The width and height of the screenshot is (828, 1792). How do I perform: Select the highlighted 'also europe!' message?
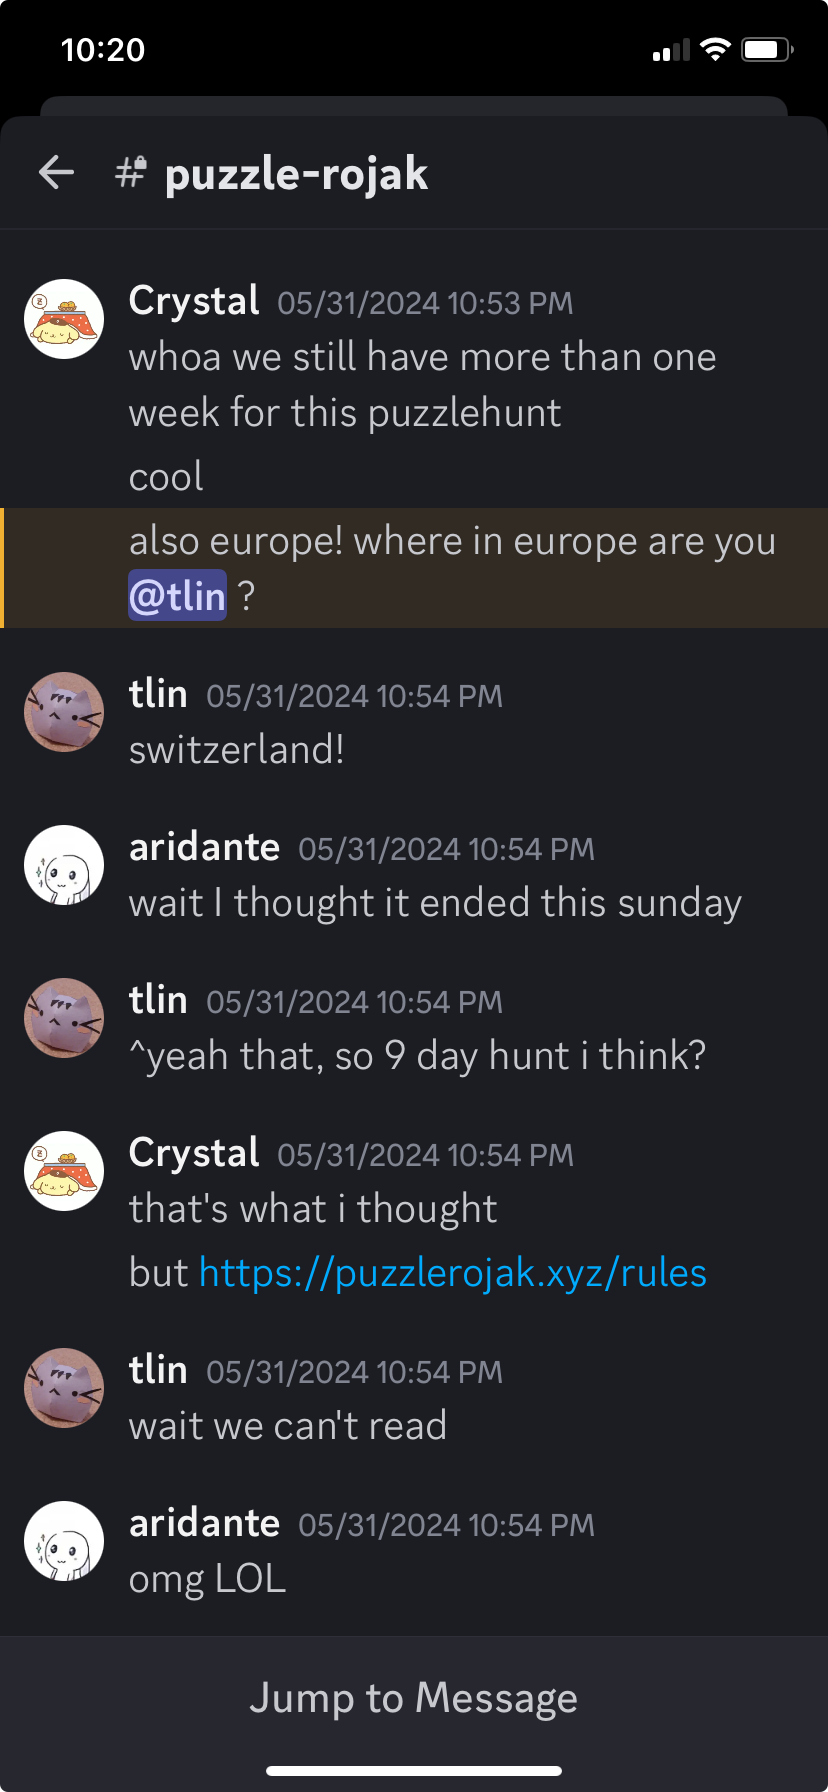414,568
